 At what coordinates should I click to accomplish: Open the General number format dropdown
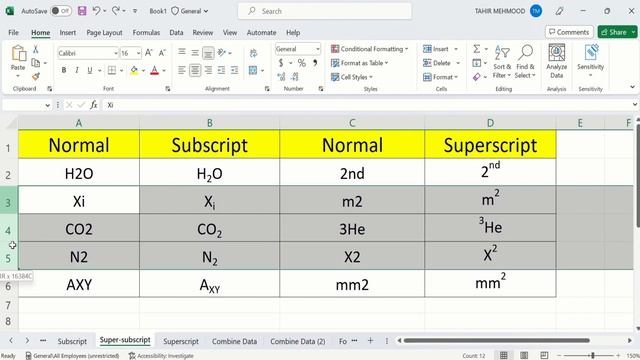tap(318, 49)
